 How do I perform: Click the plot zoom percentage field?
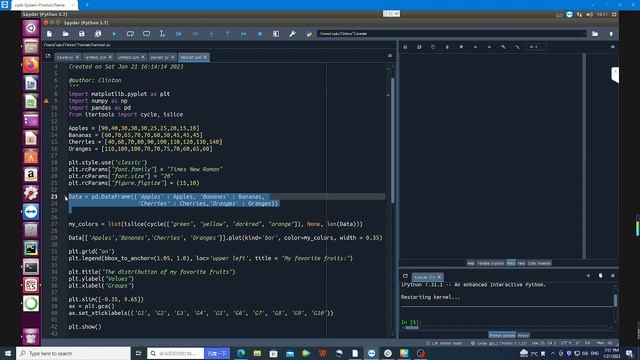click(x=536, y=47)
